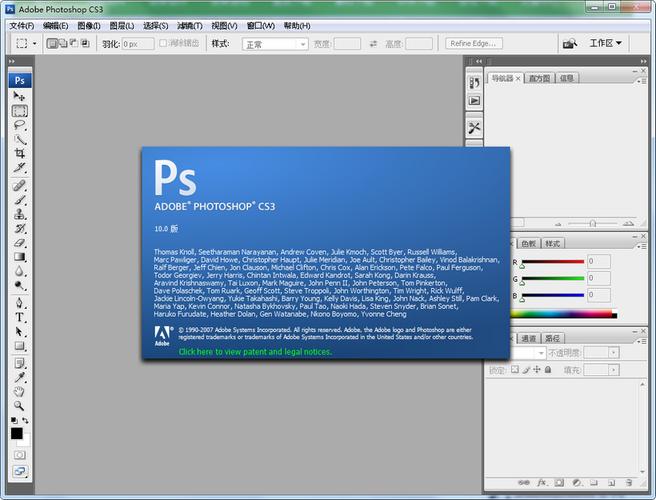Toggle the 消除锯齿 anti-alias checkbox
656x500 pixels.
coord(162,44)
